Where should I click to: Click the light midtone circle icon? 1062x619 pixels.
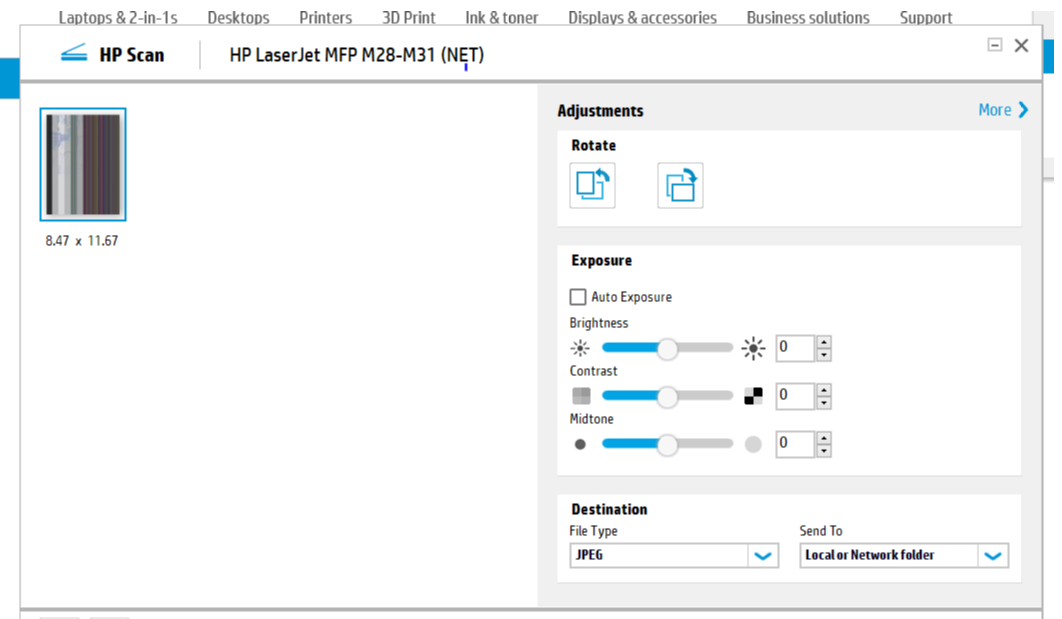click(753, 444)
